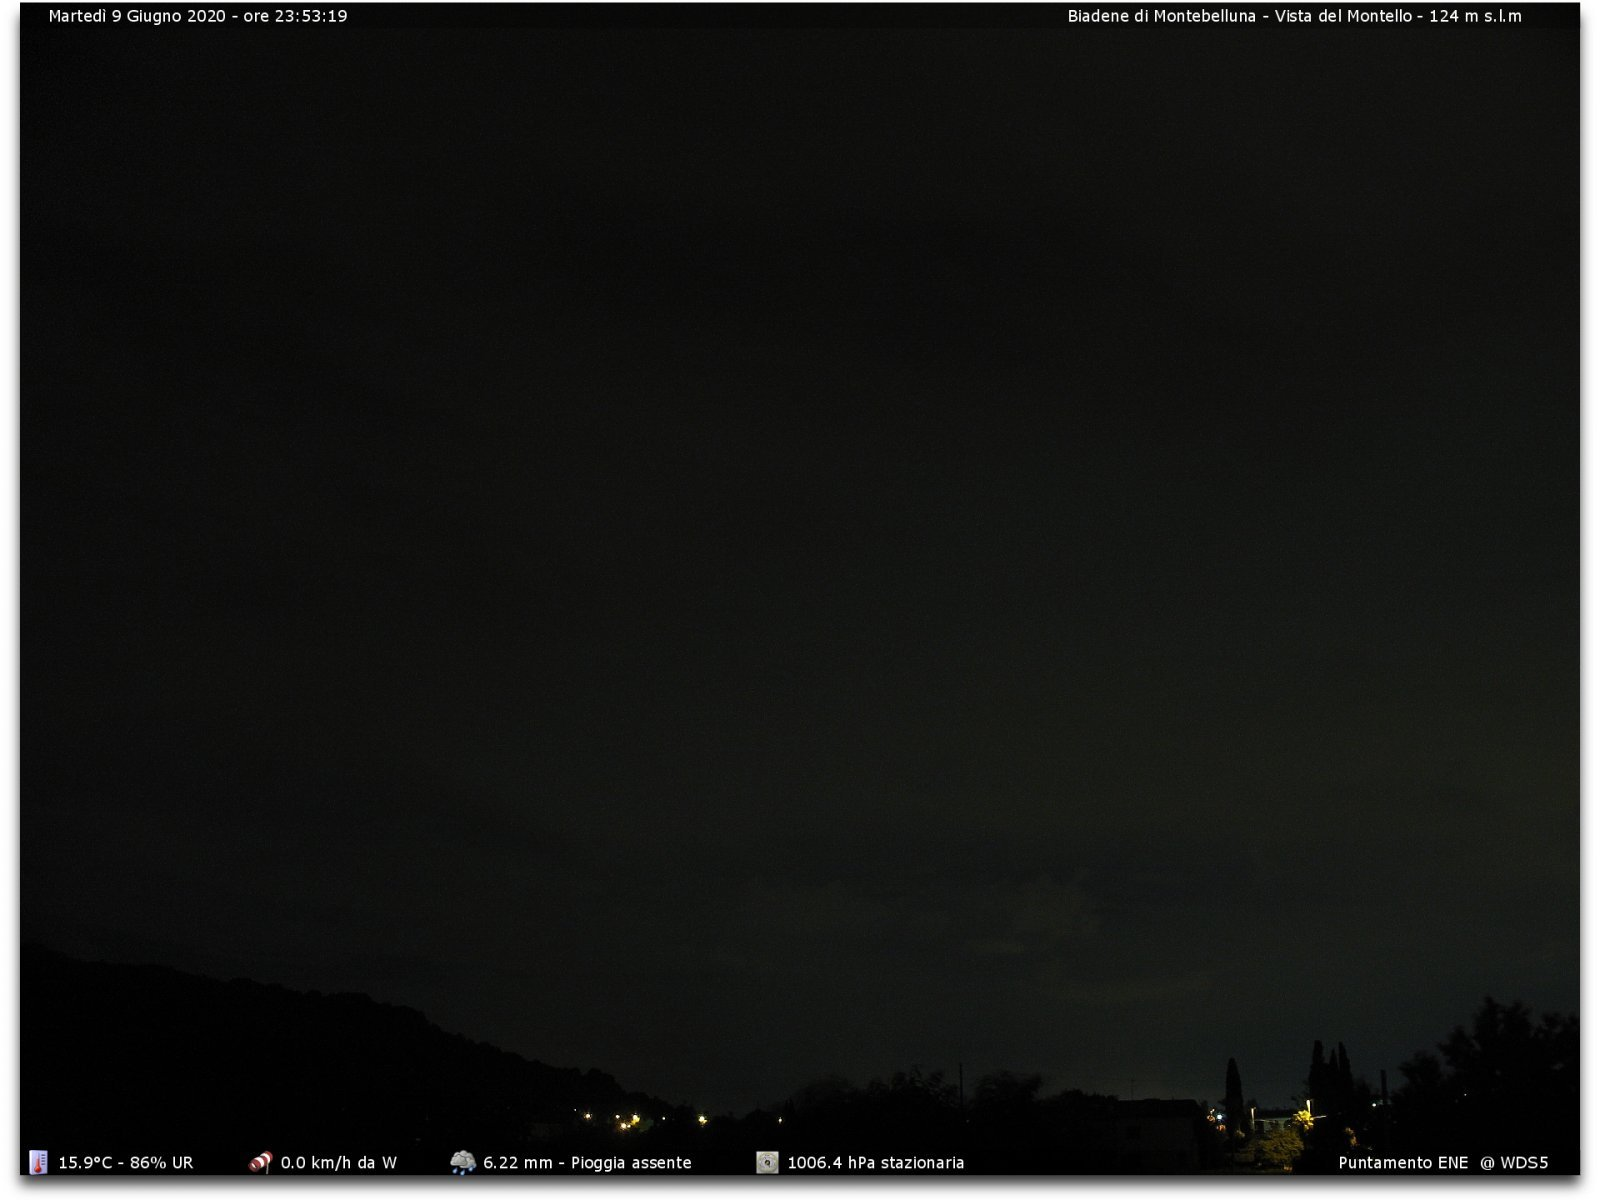The height and width of the screenshot is (1200, 1600).
Task: Click the barometer pressure icon
Action: 767,1162
